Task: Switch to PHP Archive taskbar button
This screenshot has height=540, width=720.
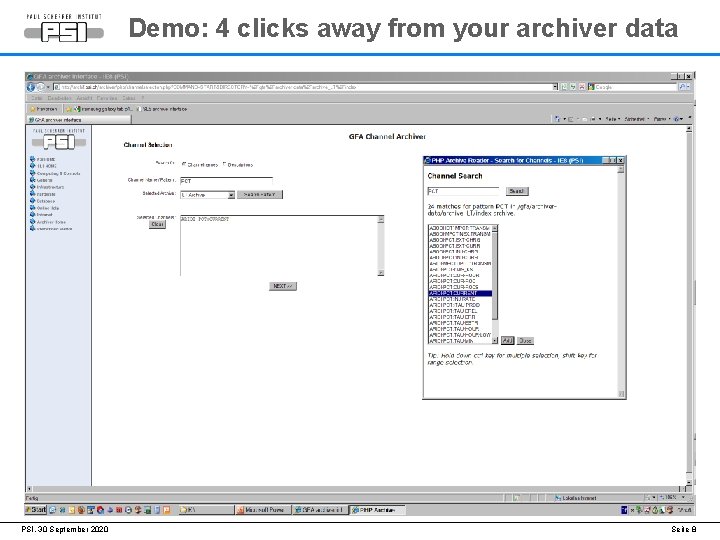Action: [377, 510]
